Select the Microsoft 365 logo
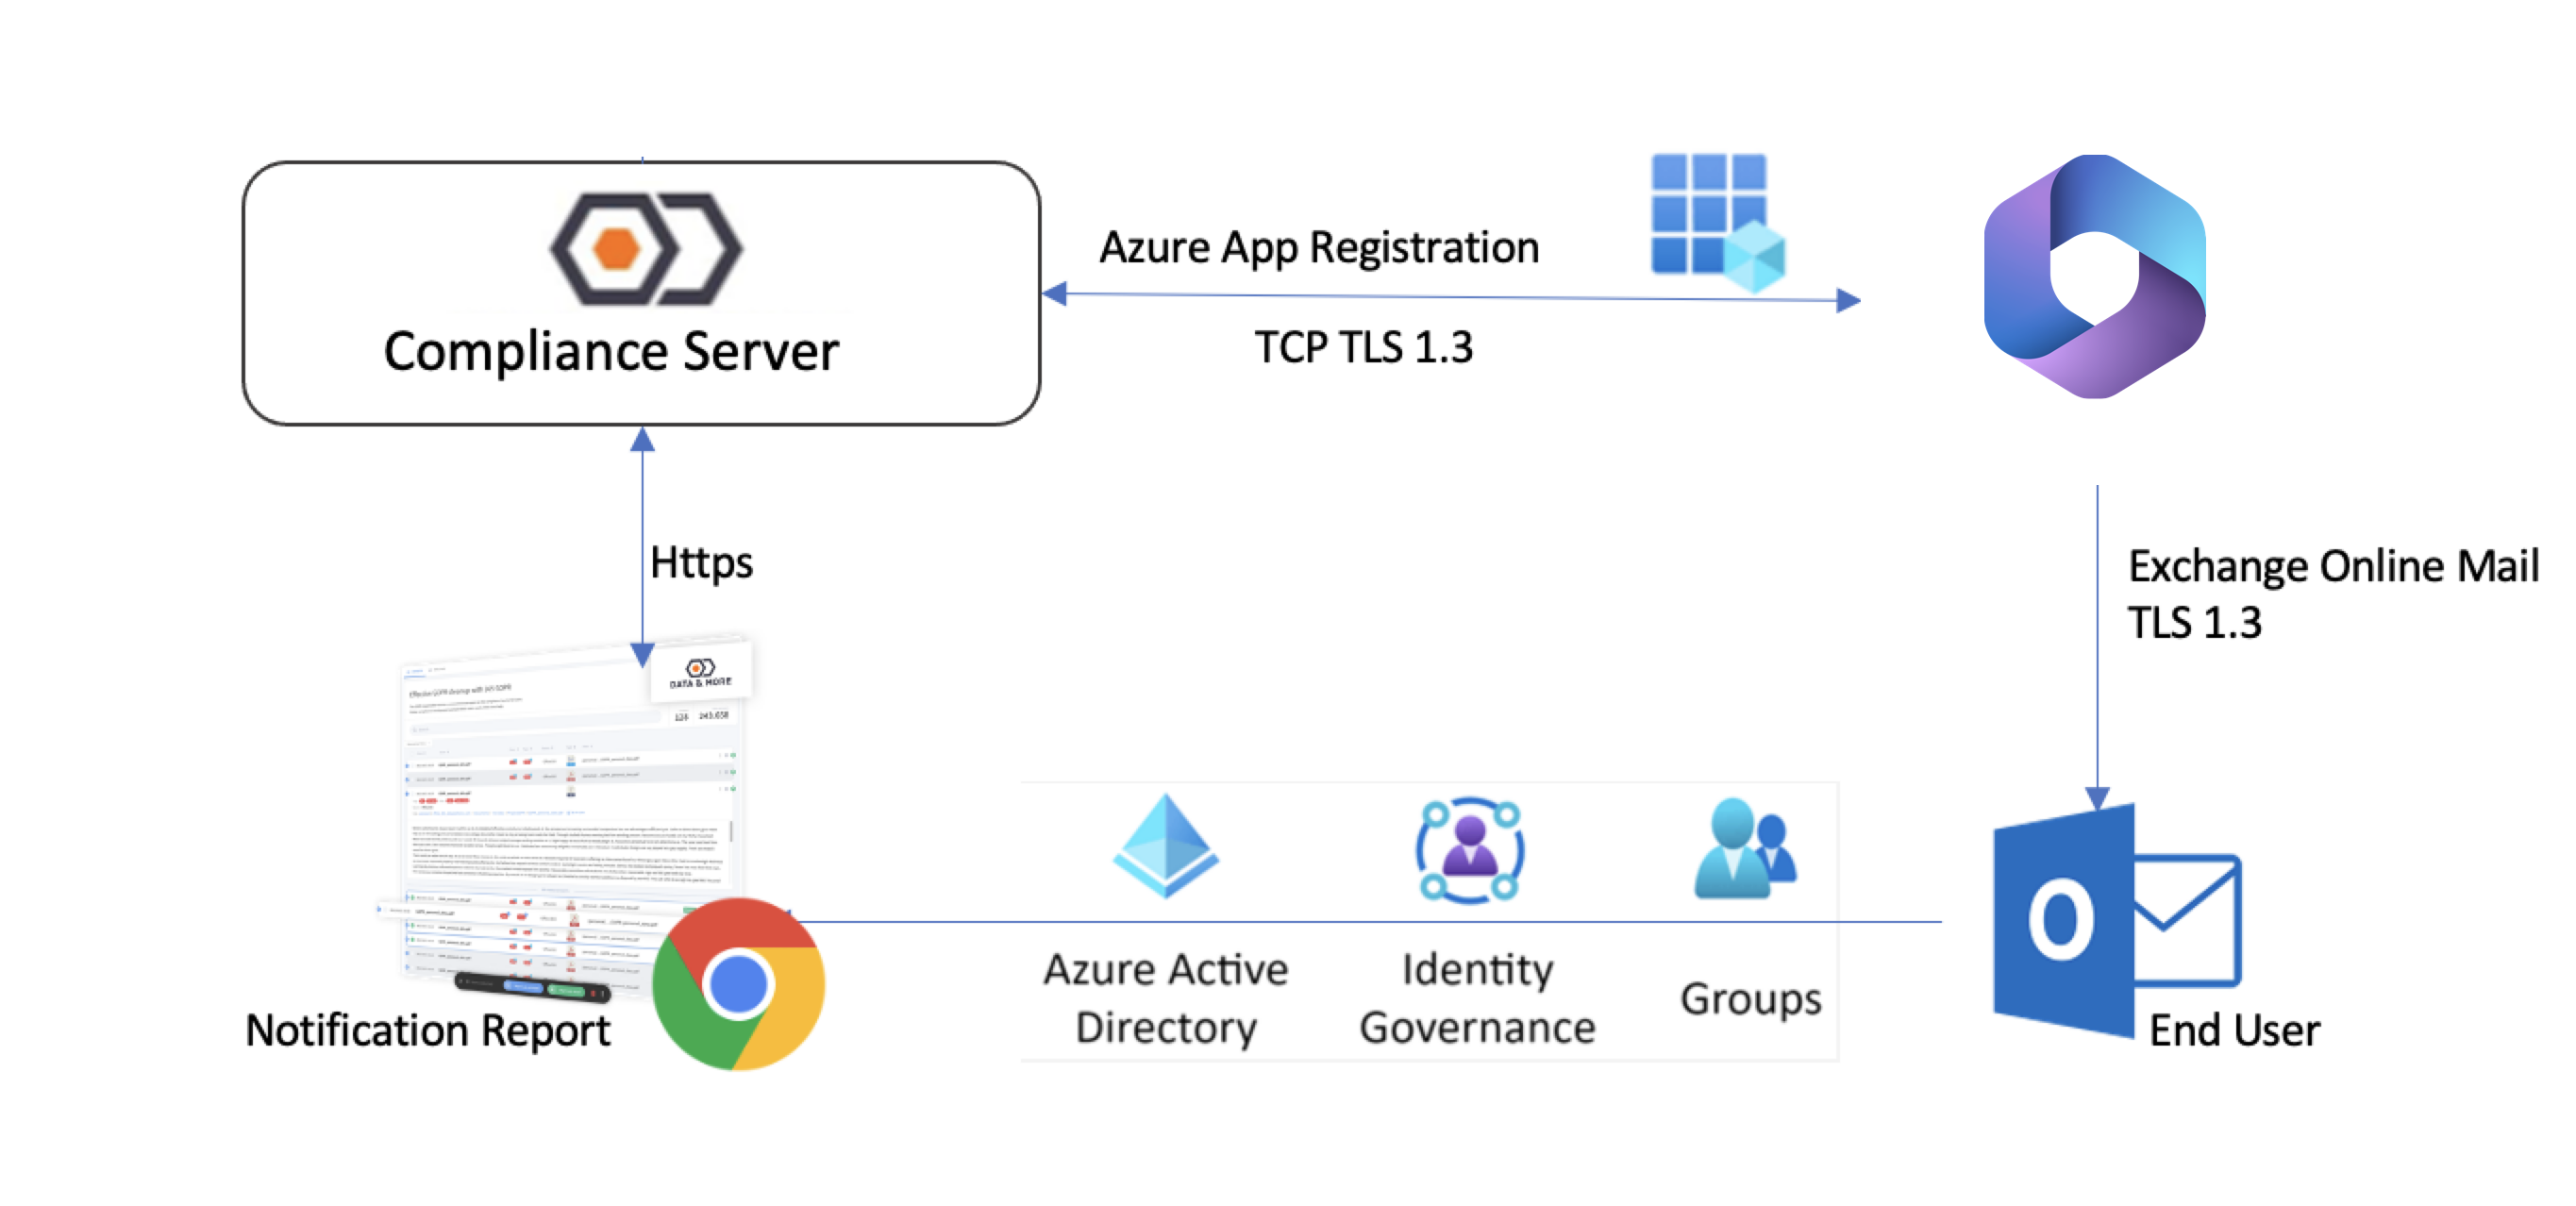This screenshot has width=2576, height=1206. pyautogui.click(x=2095, y=276)
